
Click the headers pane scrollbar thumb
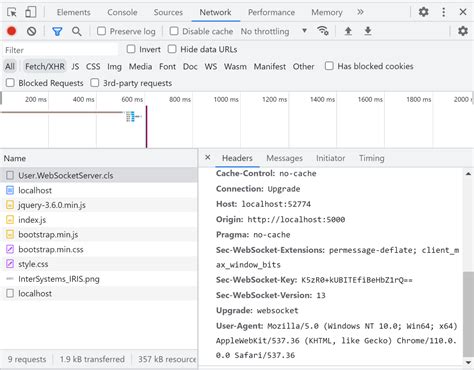point(468,314)
